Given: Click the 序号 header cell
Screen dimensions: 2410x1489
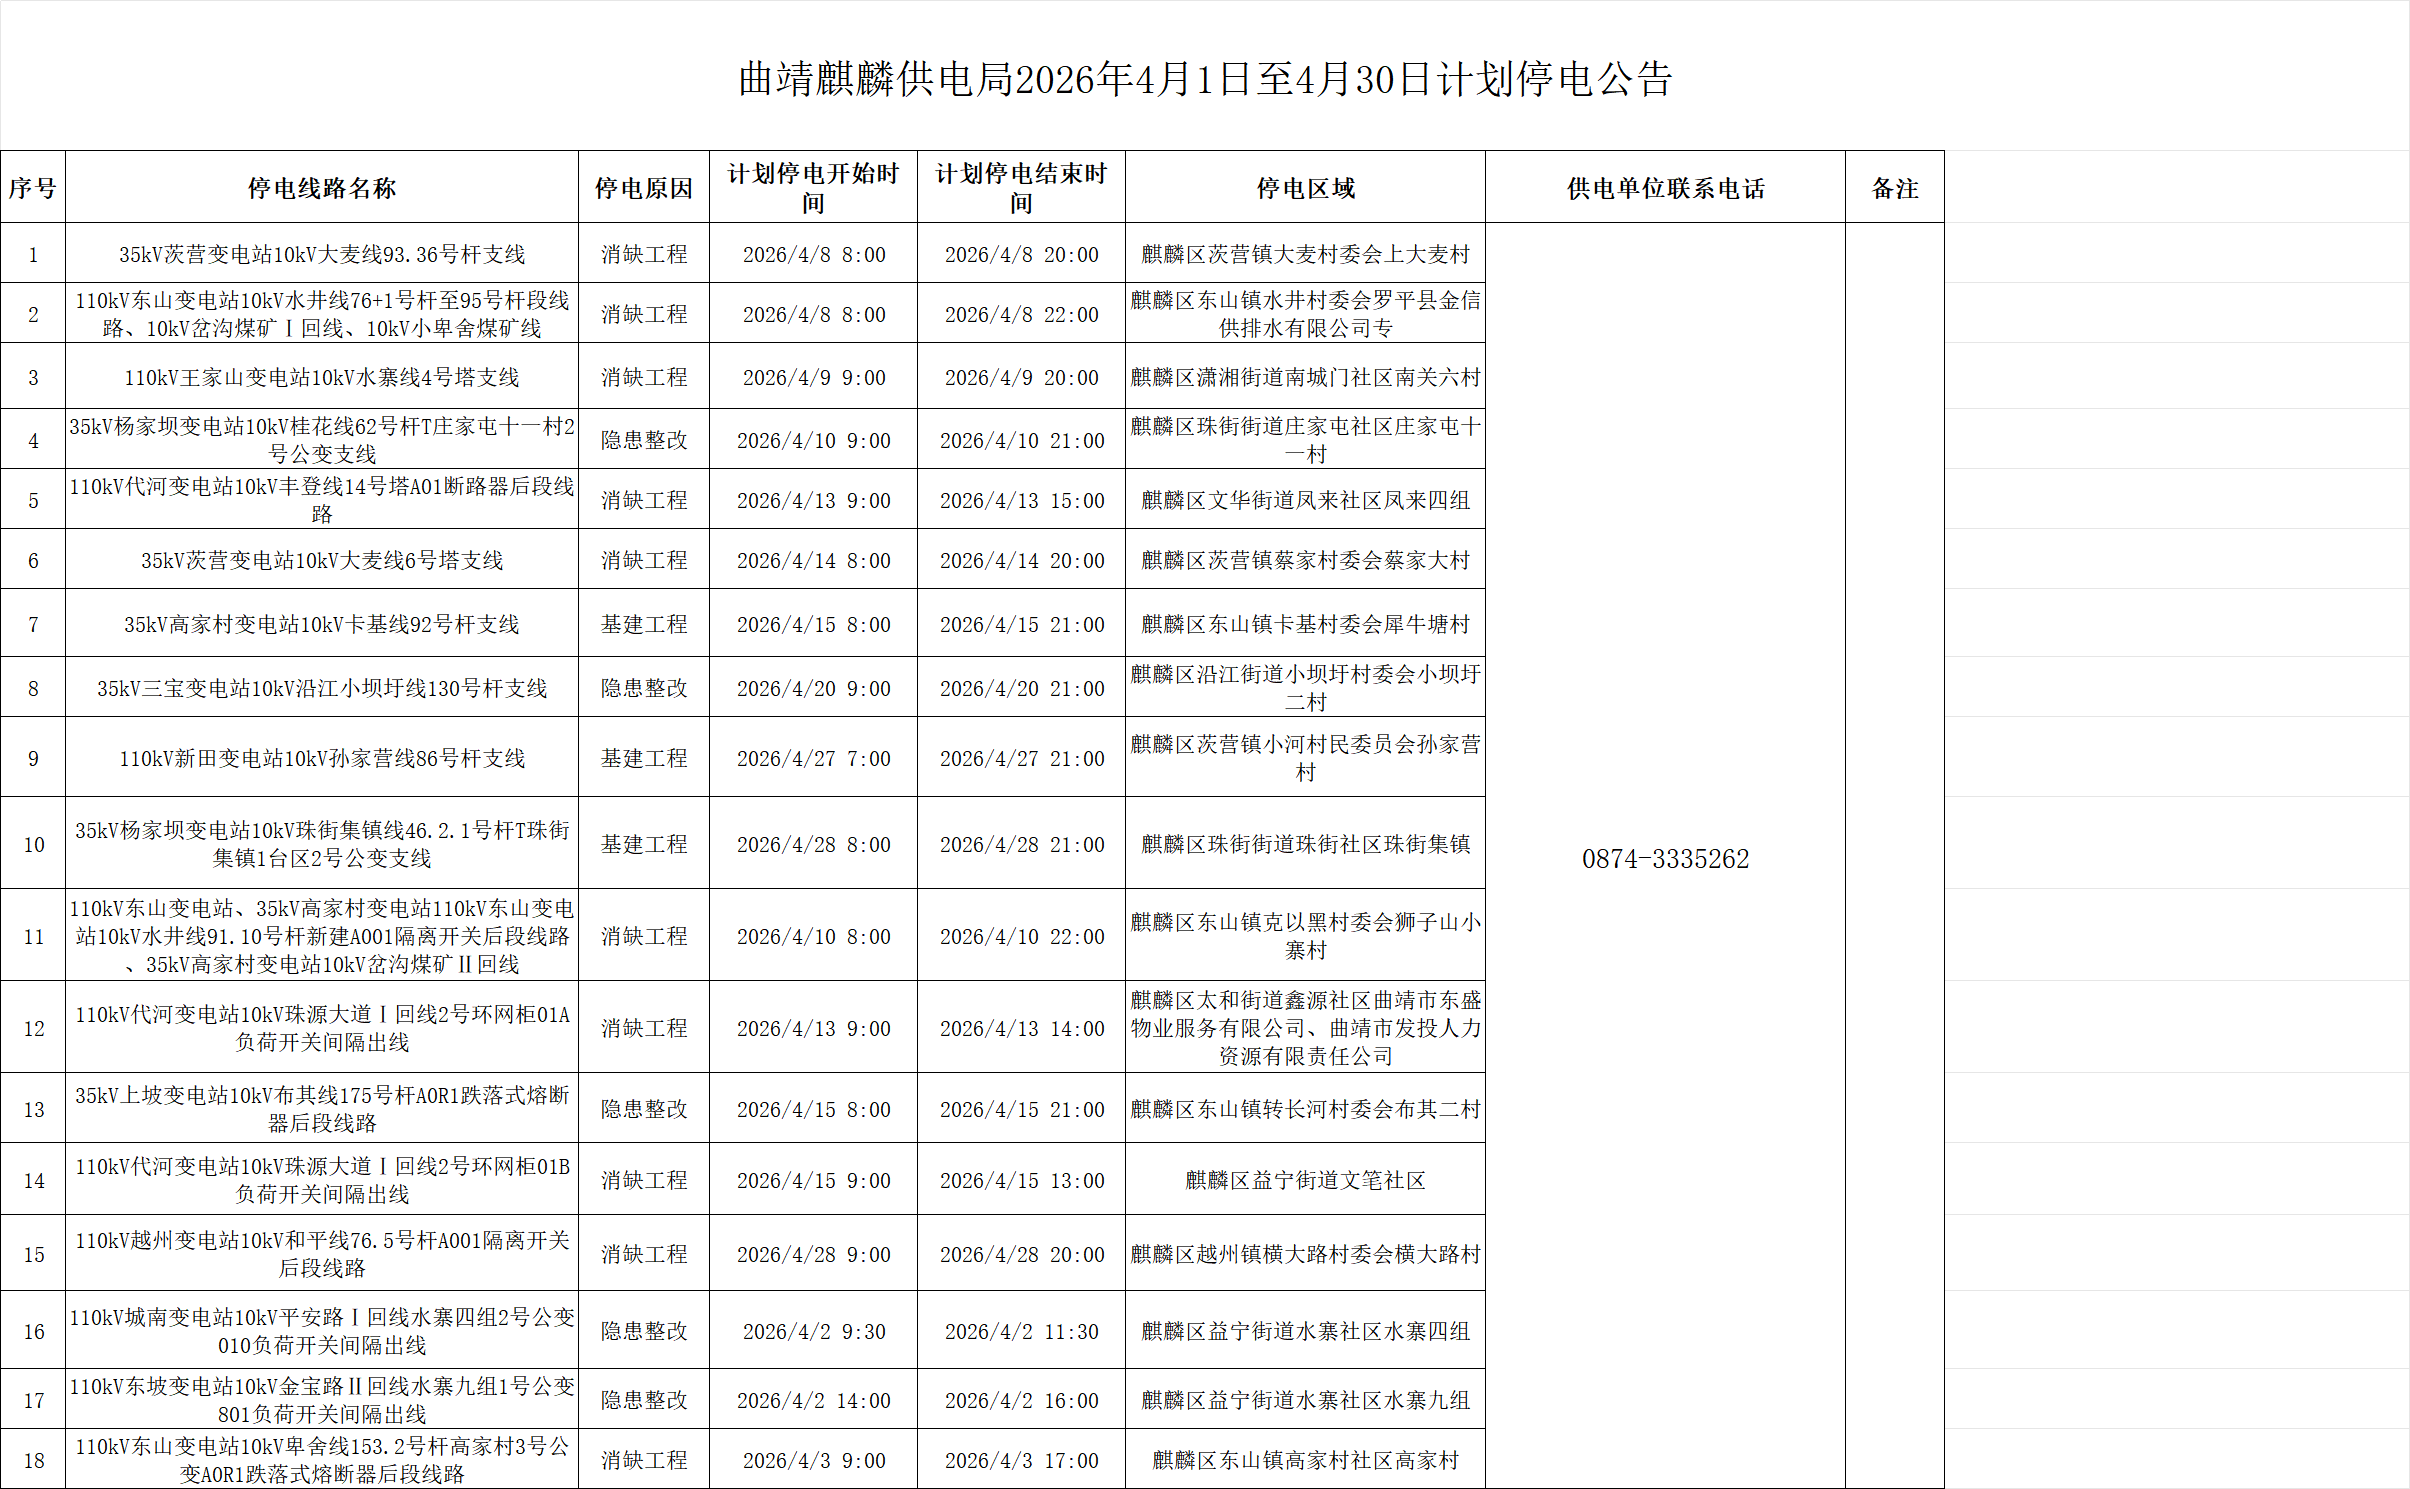Looking at the screenshot, I should coord(33,188).
